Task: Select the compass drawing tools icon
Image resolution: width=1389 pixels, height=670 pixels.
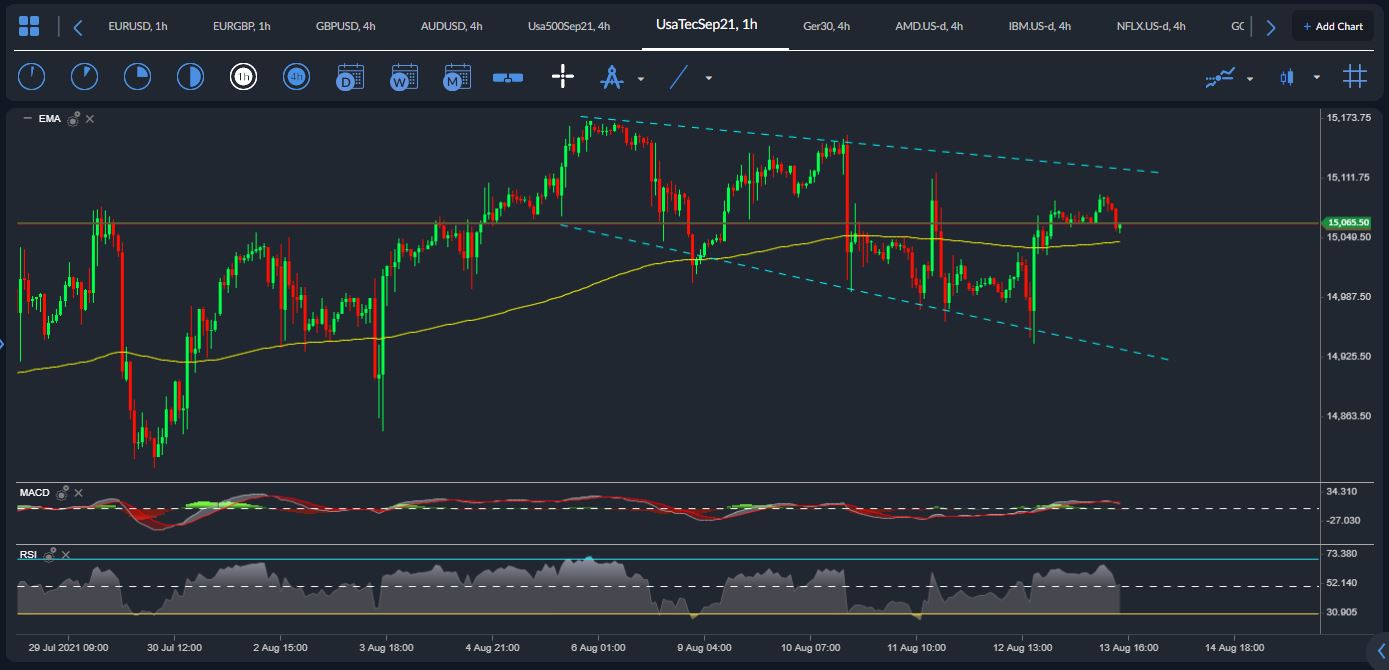Action: (611, 77)
